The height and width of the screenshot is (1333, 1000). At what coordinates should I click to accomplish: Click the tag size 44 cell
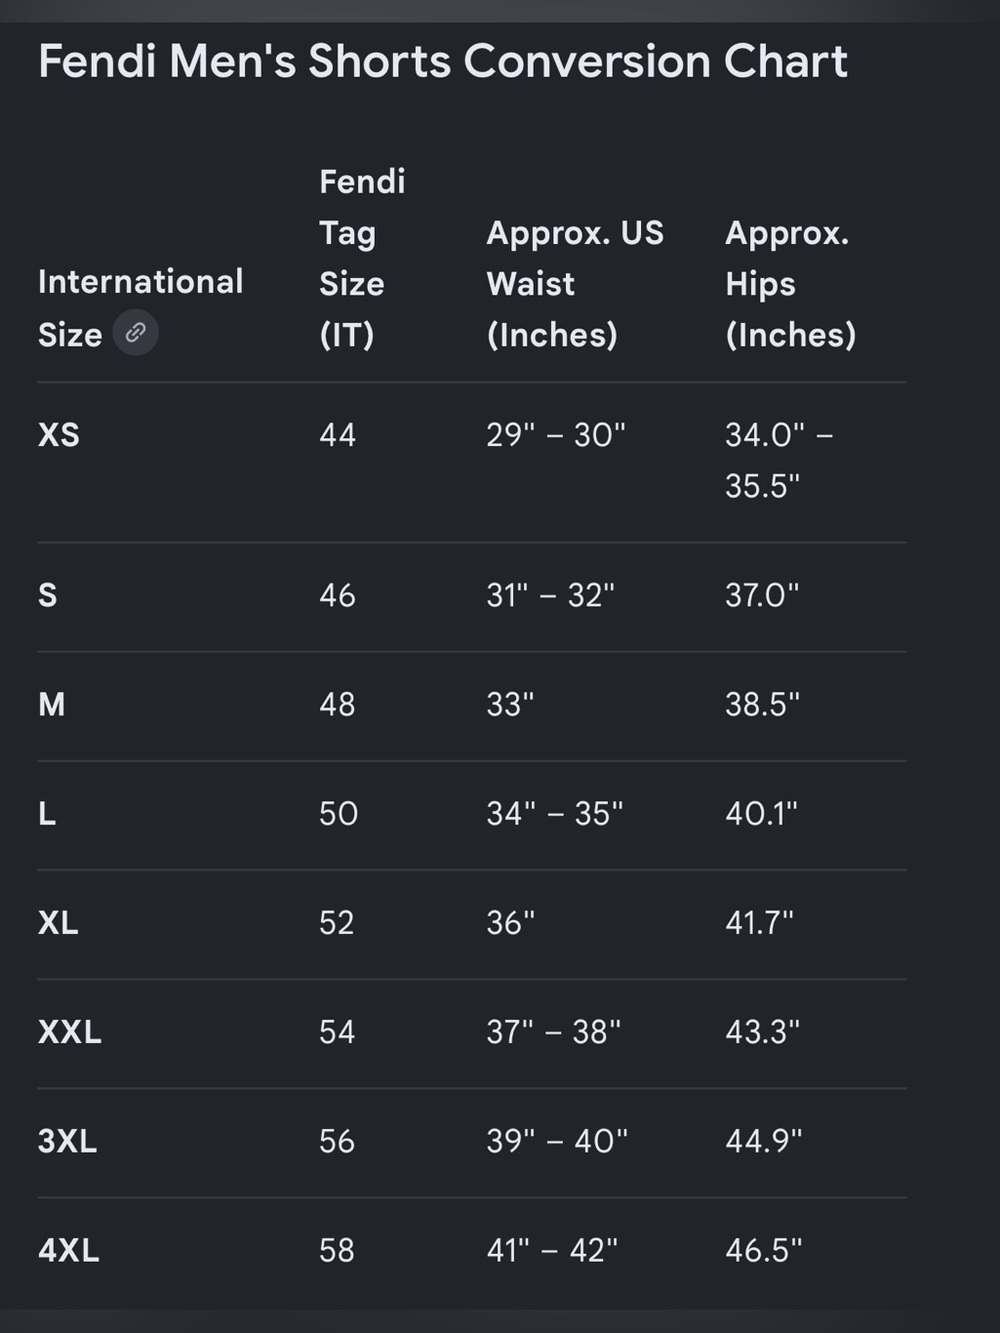[338, 435]
